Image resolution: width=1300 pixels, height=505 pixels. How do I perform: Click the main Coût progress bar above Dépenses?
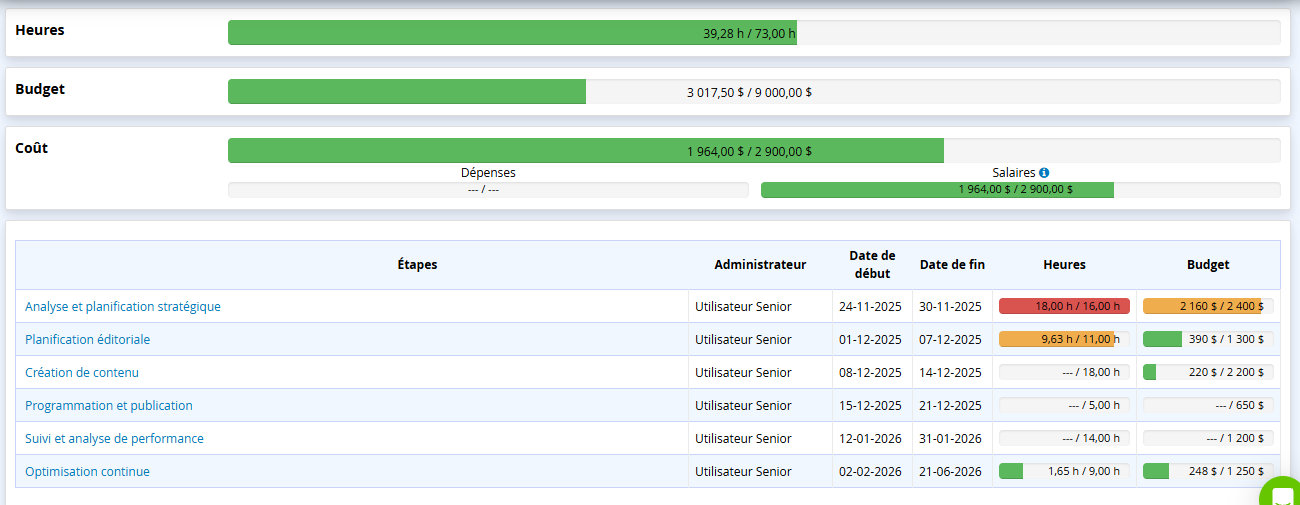754,151
